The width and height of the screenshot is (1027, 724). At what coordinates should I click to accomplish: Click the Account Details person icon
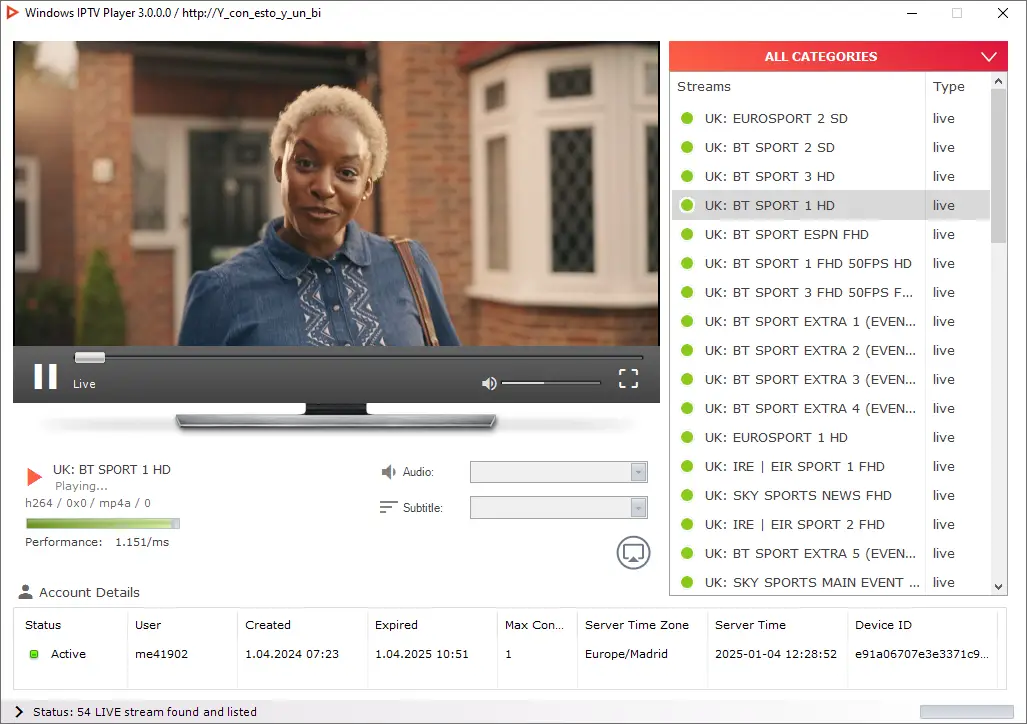point(26,592)
